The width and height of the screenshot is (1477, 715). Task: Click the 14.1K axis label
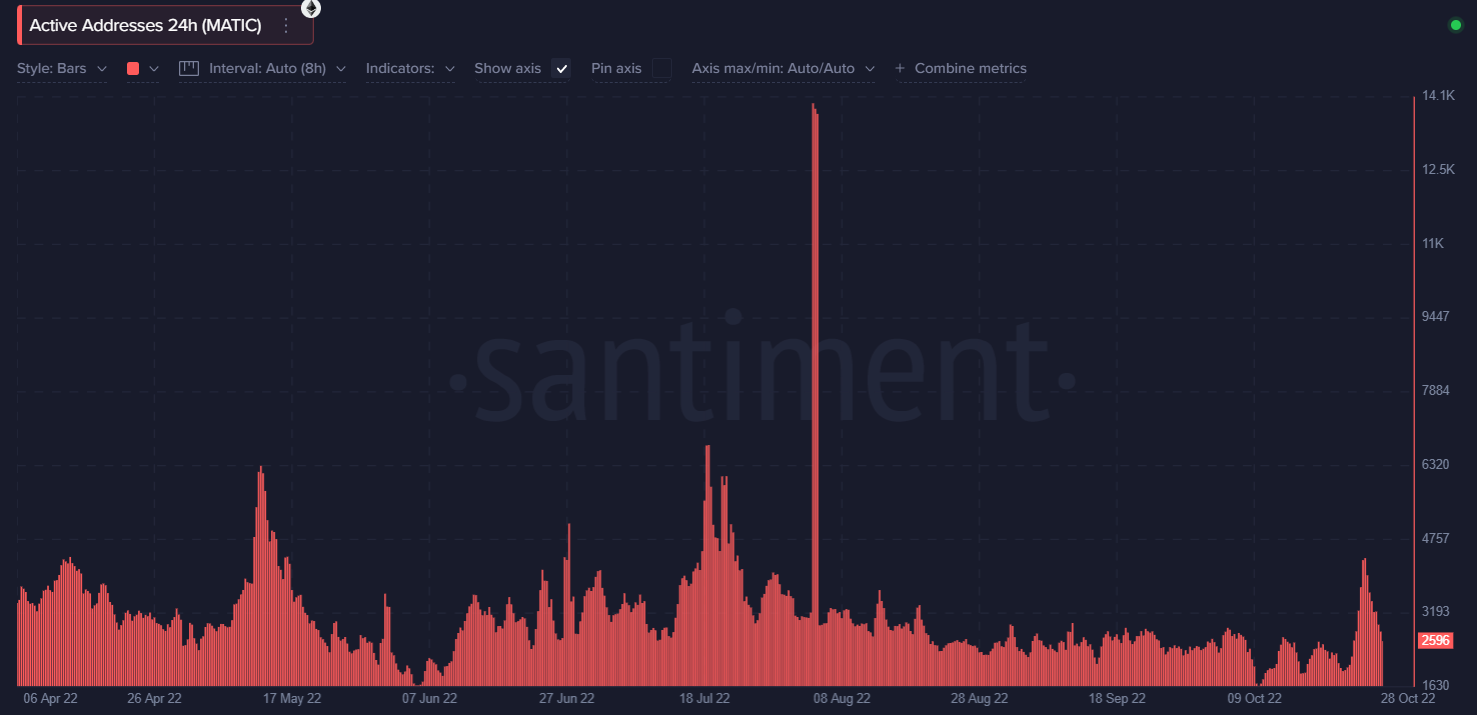pyautogui.click(x=1439, y=96)
